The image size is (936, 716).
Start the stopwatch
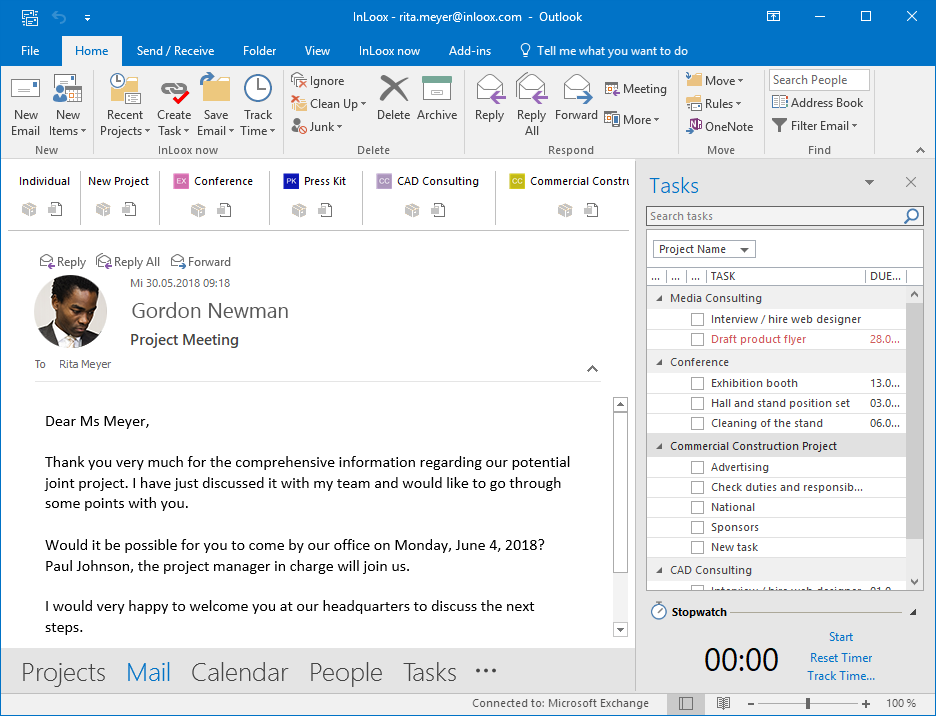[x=840, y=637]
